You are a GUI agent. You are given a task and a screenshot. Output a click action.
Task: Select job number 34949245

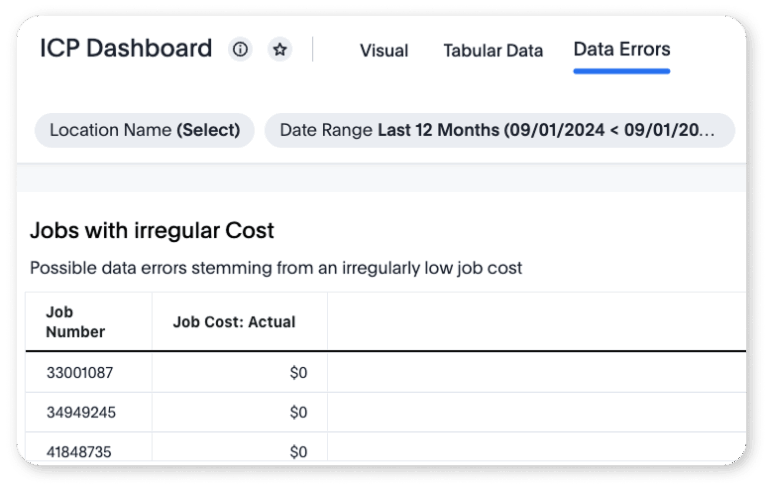pos(80,412)
